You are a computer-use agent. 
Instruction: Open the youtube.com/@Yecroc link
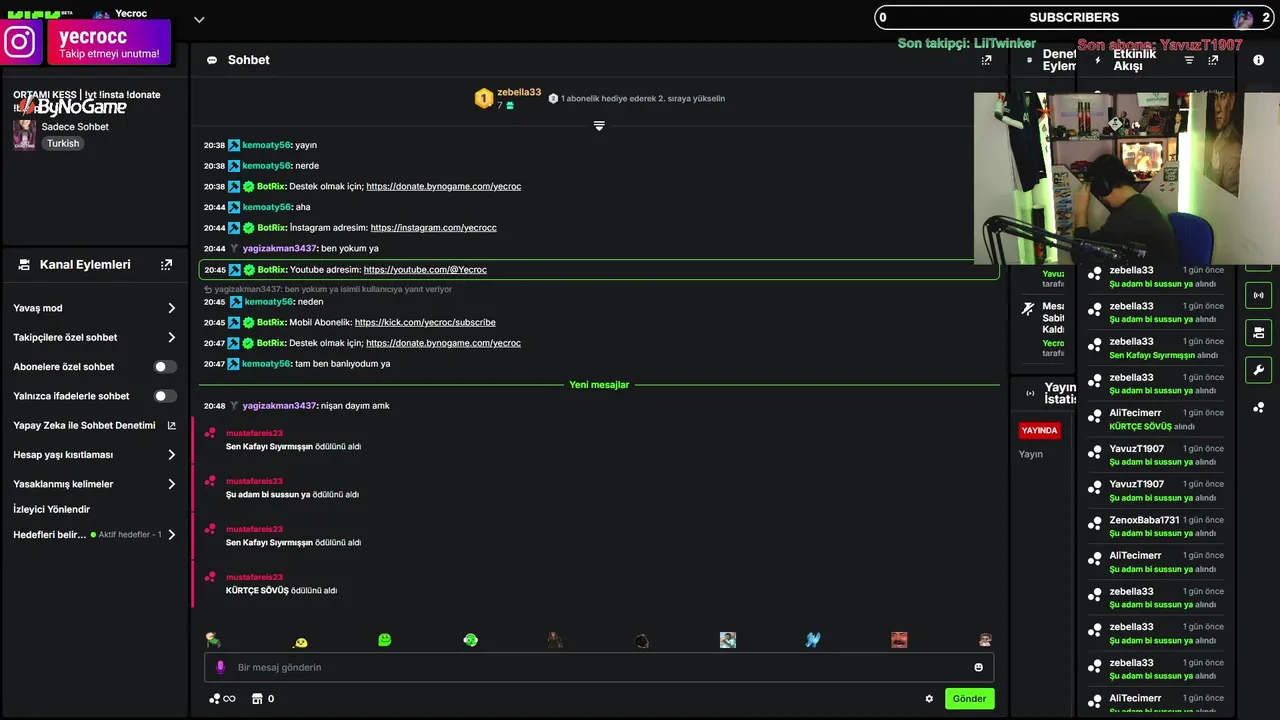[x=425, y=270]
